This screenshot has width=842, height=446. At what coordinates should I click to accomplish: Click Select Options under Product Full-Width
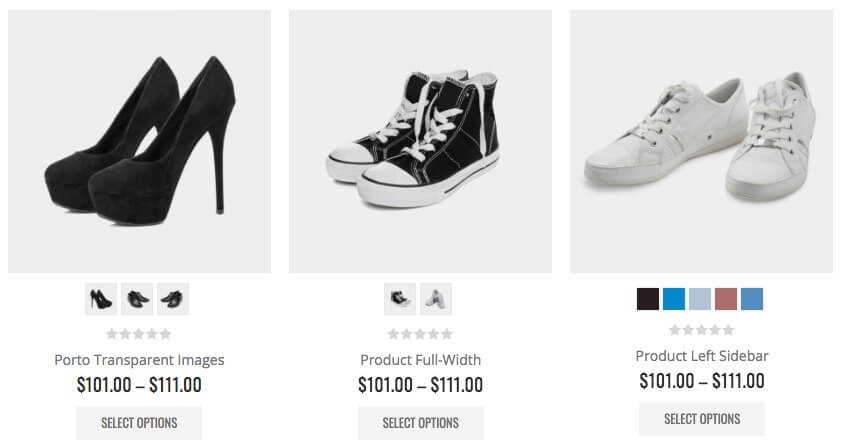pos(420,422)
